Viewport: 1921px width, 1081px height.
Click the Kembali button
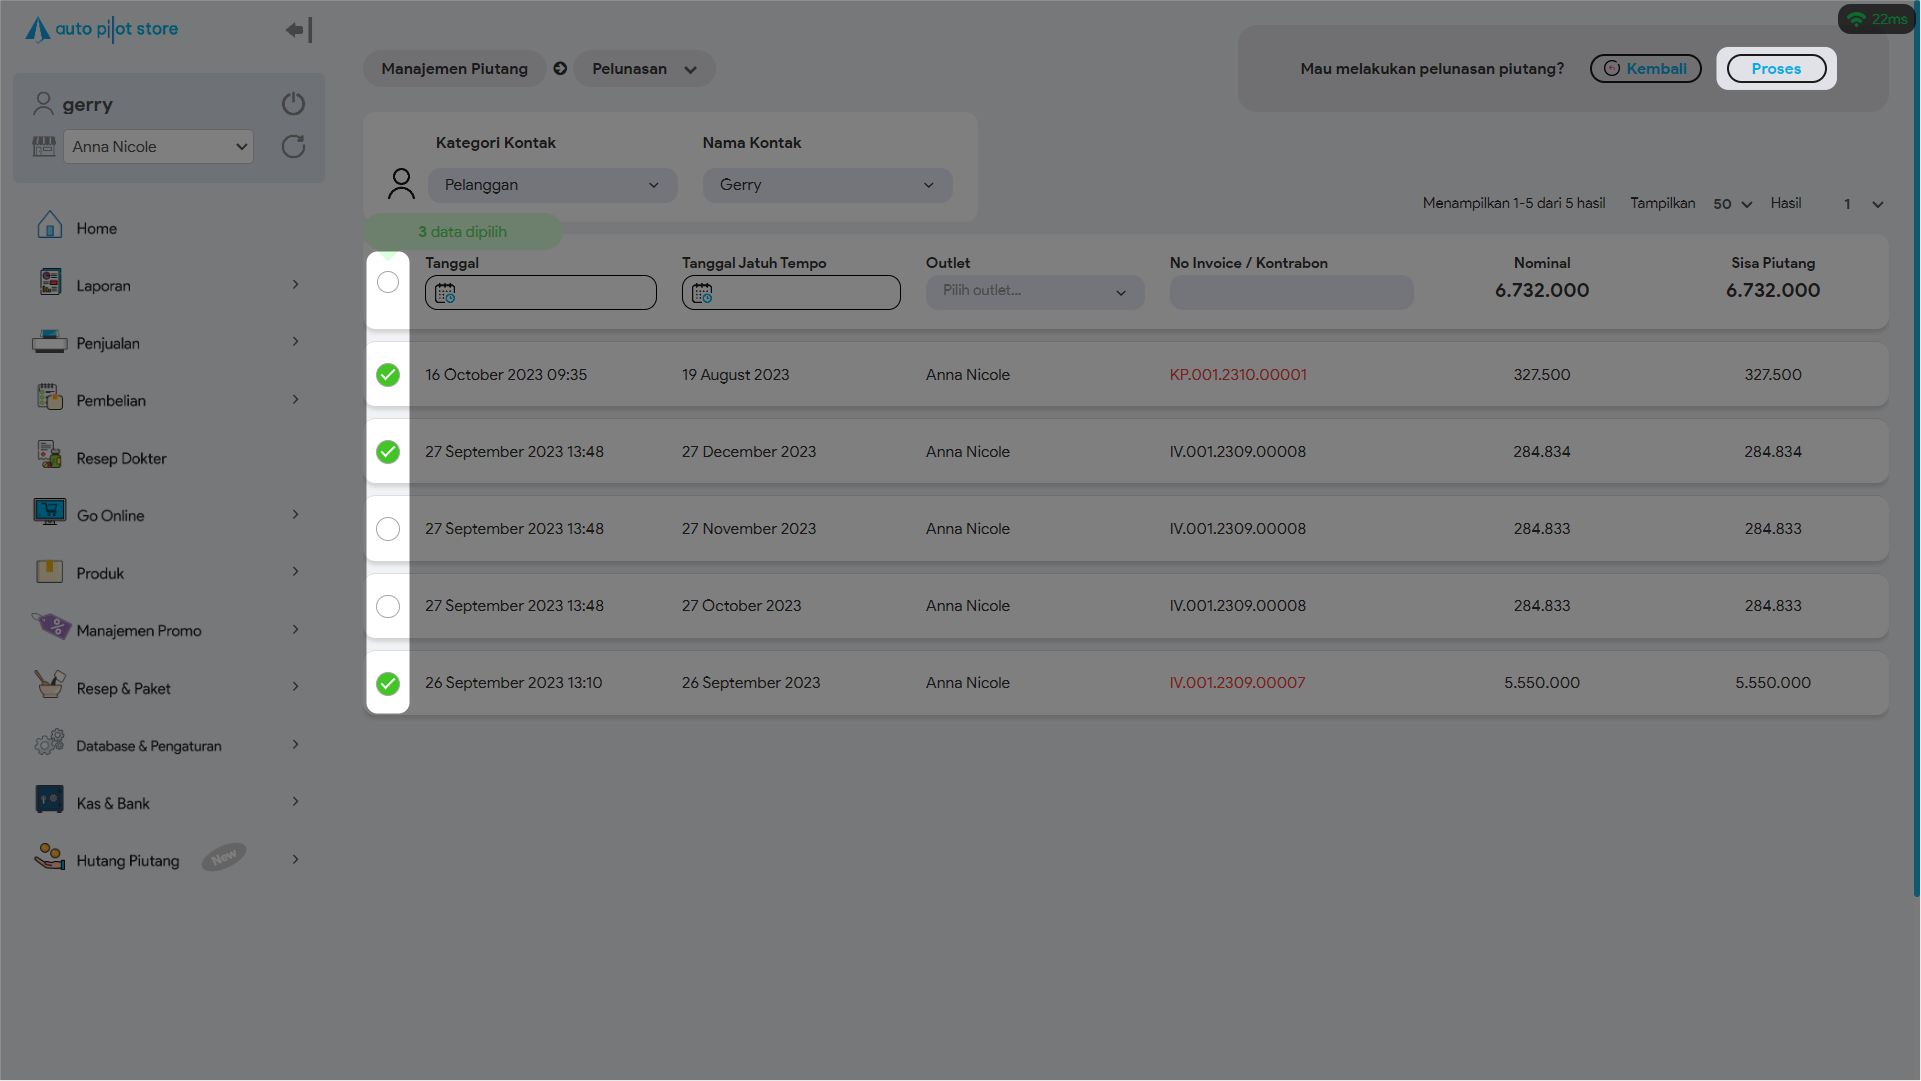[1645, 69]
